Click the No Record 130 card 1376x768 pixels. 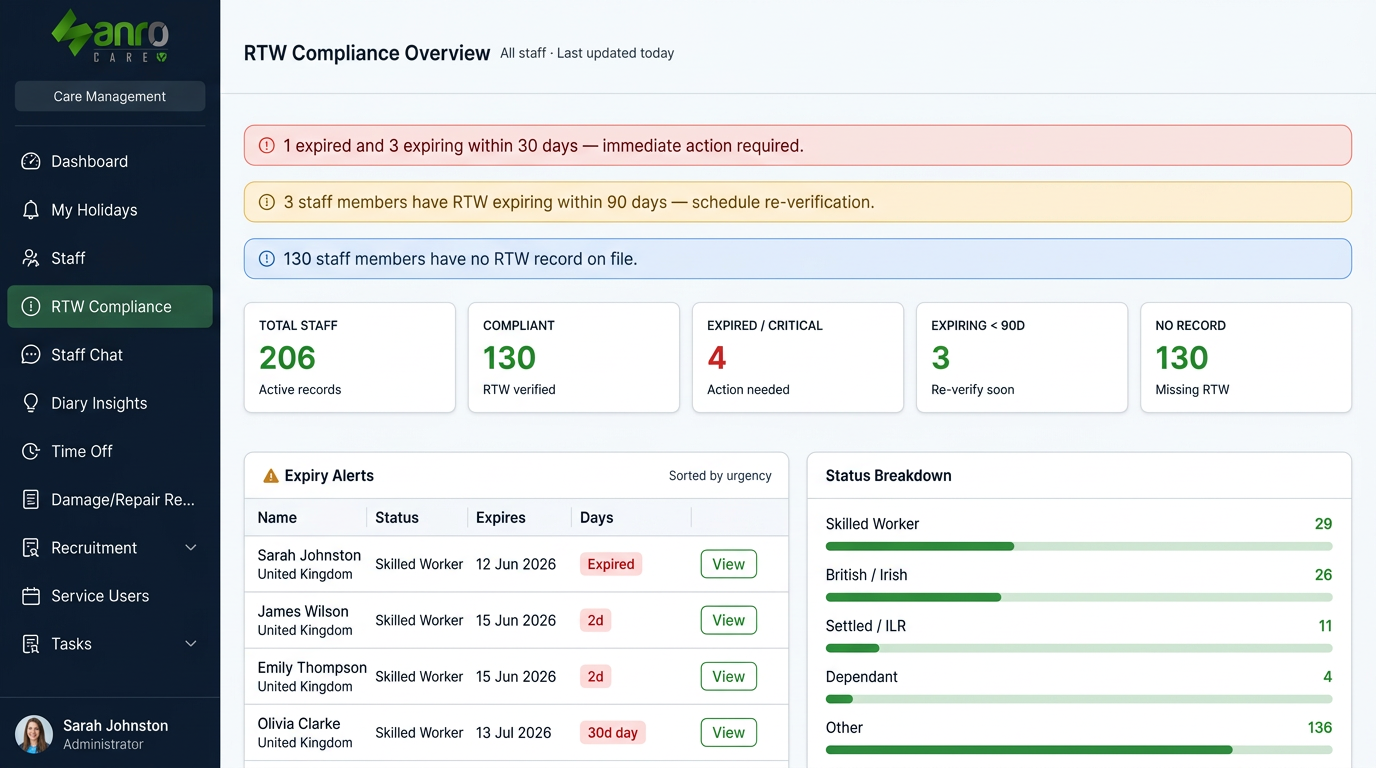click(1246, 357)
